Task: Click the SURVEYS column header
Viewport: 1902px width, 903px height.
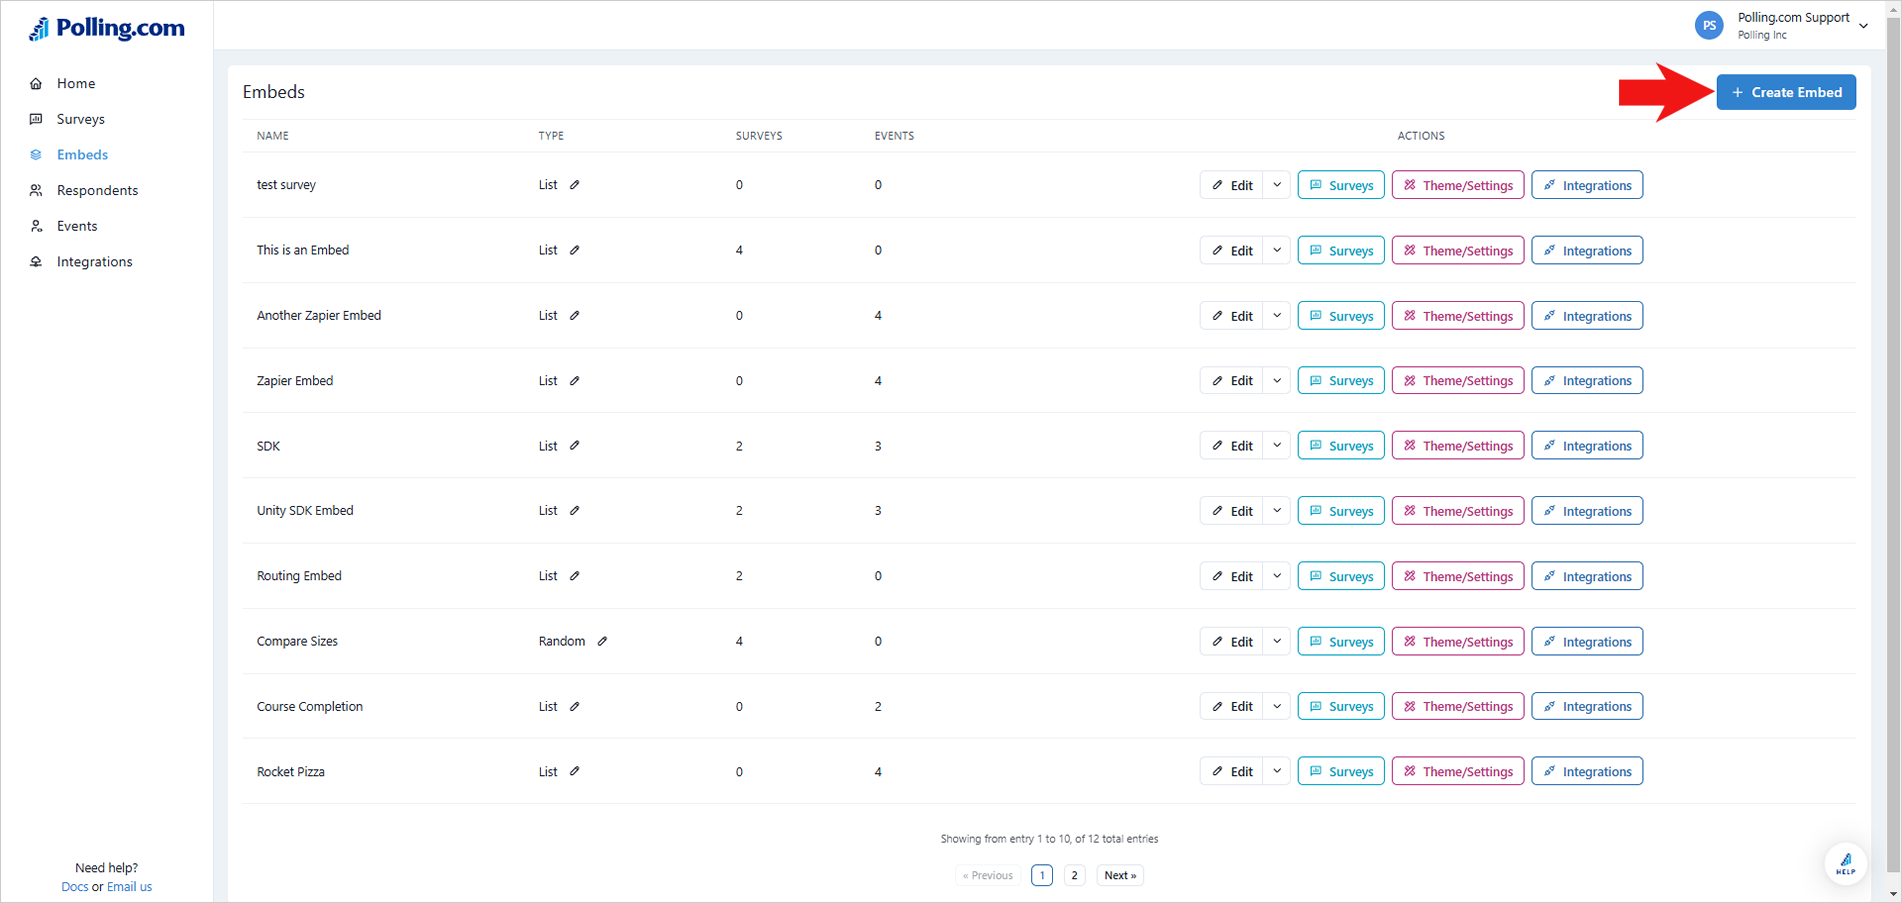Action: 759,136
